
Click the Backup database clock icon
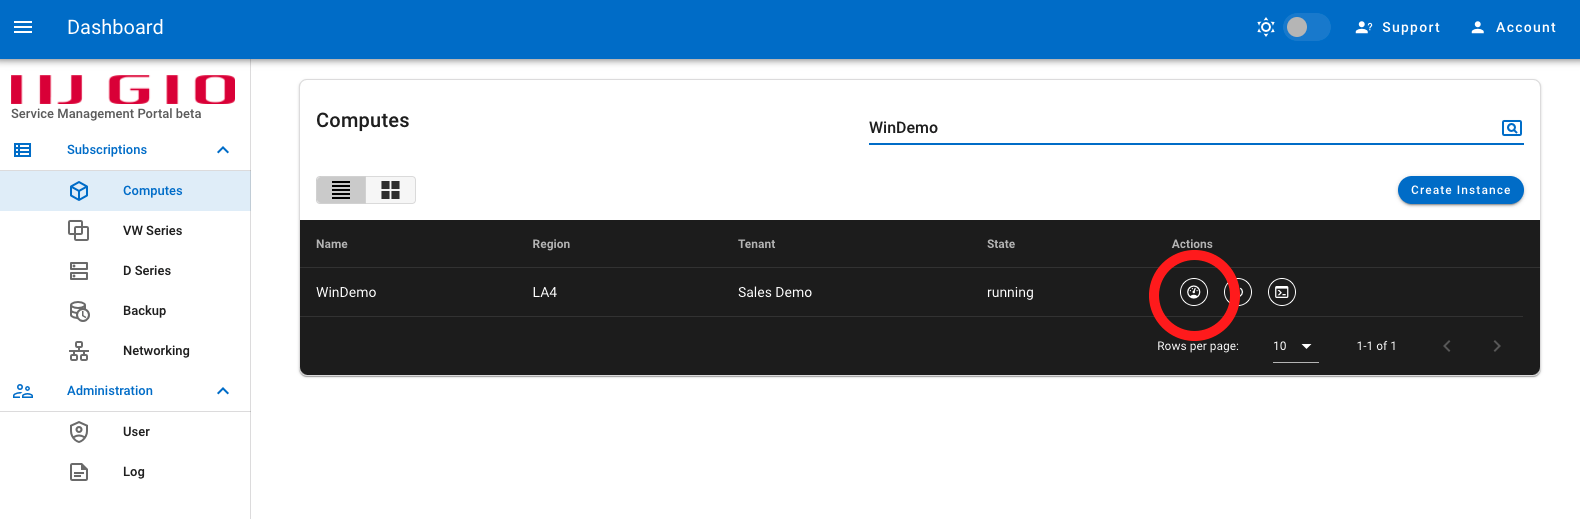(x=79, y=311)
